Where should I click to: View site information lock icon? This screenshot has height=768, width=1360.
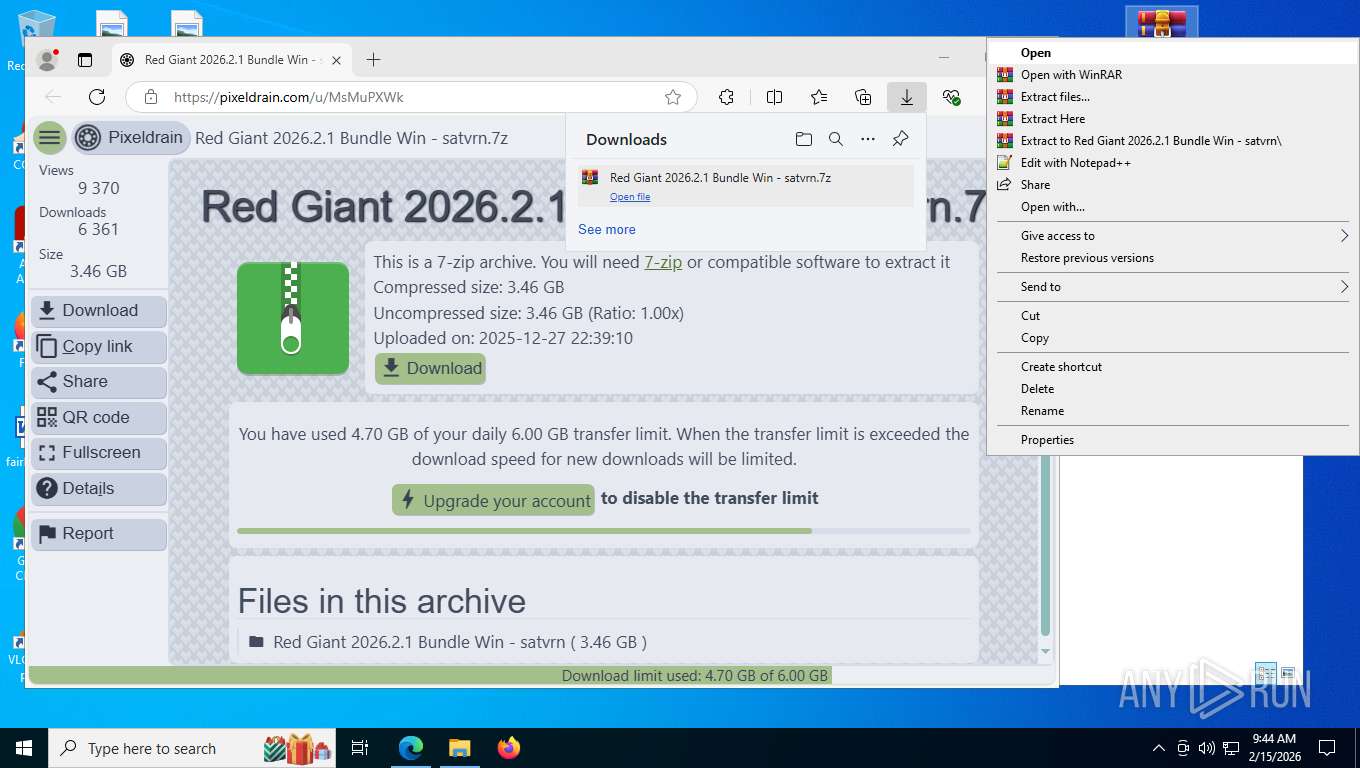151,97
